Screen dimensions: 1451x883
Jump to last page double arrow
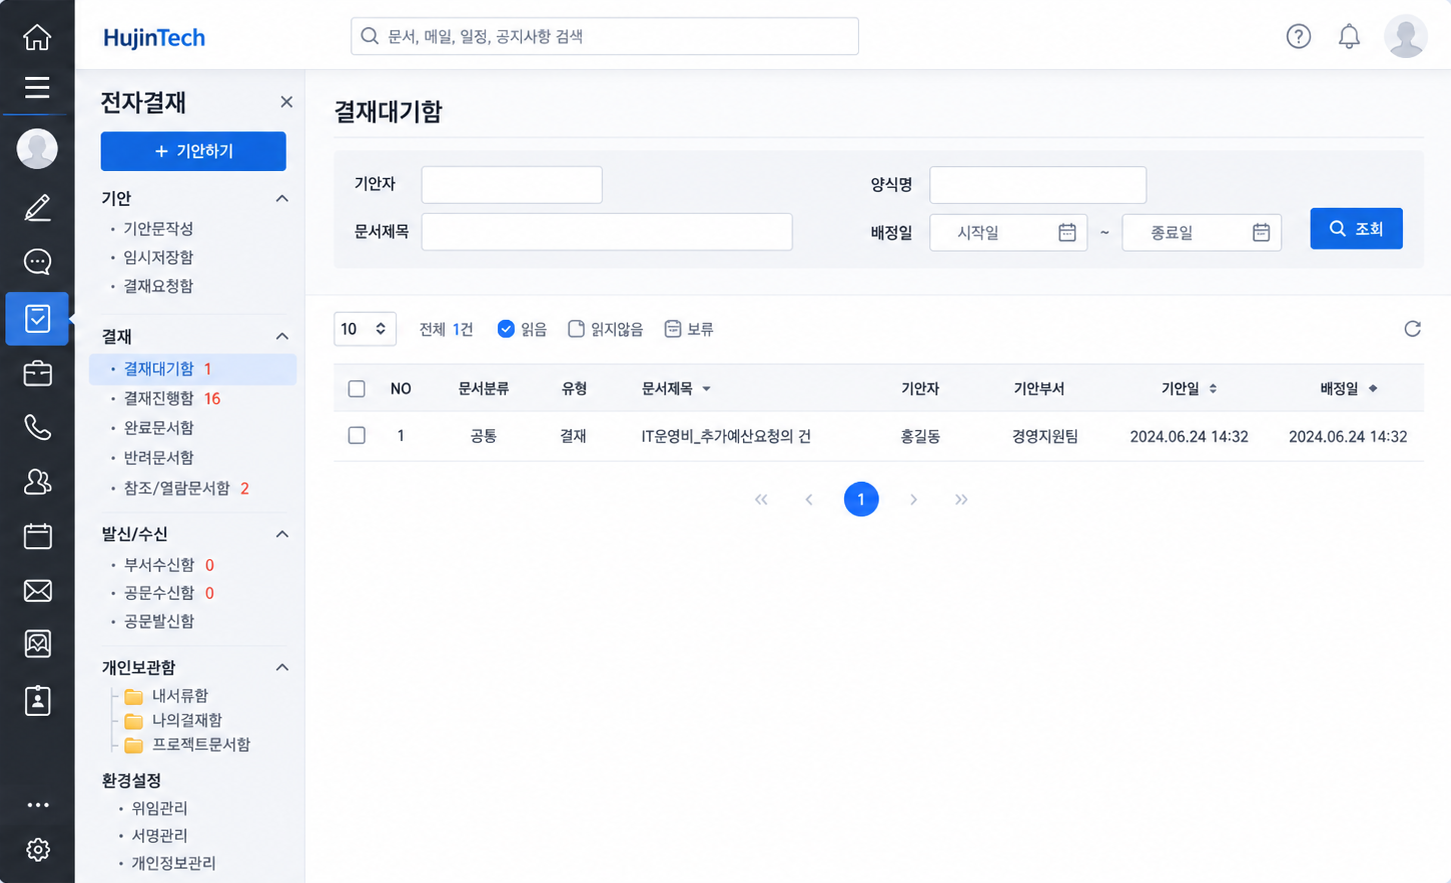(x=961, y=499)
